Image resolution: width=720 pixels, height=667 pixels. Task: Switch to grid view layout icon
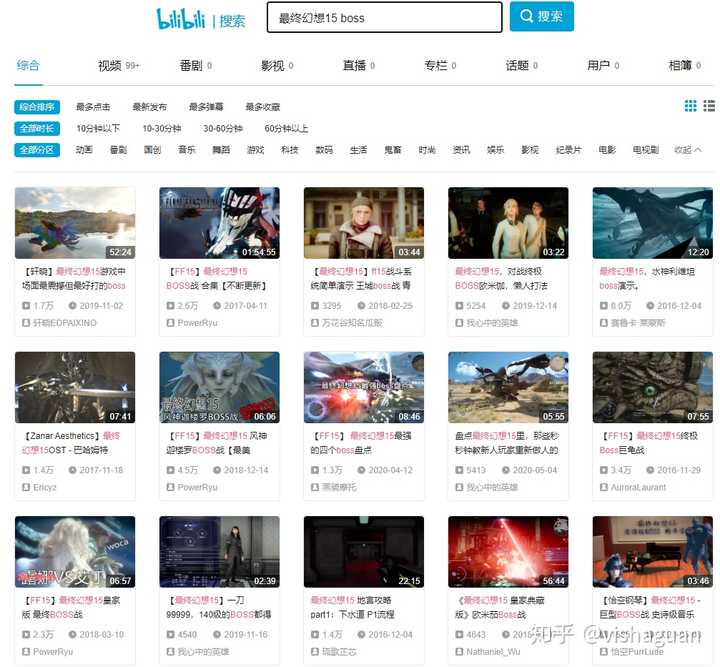click(690, 106)
